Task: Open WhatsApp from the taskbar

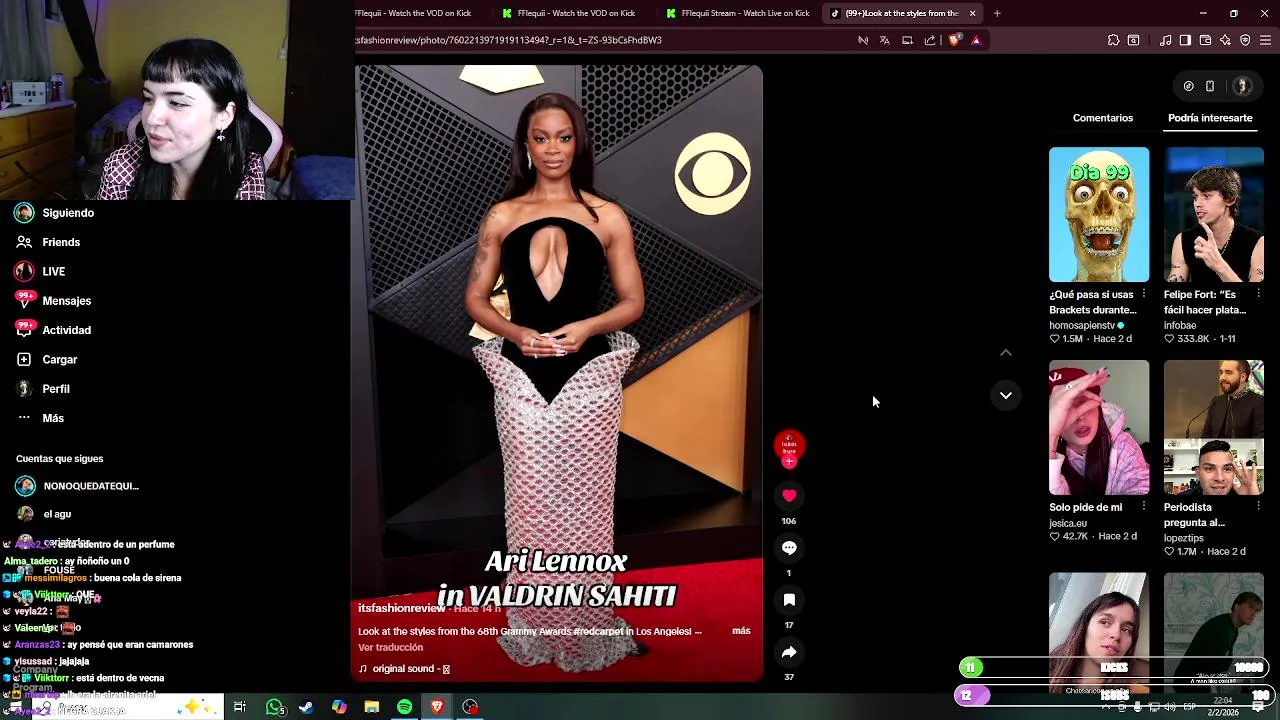Action: point(275,707)
